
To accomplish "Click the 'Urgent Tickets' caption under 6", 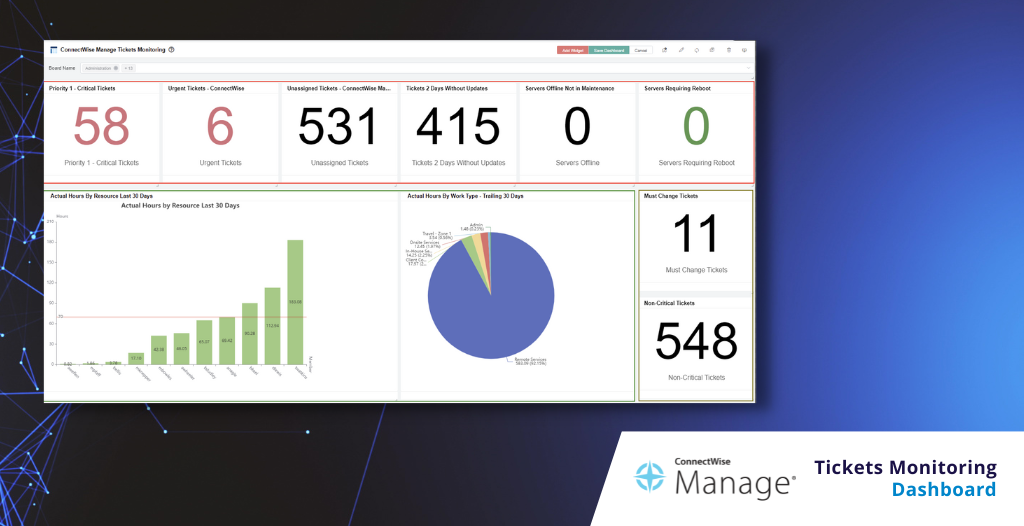I will pos(220,163).
